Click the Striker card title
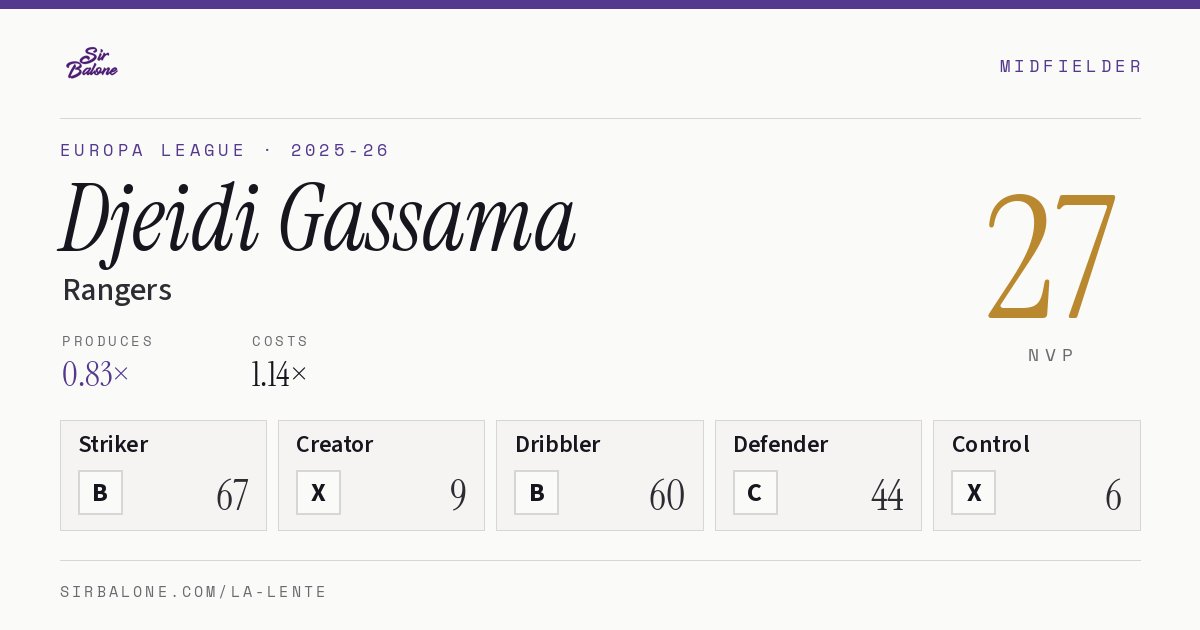The height and width of the screenshot is (630, 1200). [x=113, y=444]
